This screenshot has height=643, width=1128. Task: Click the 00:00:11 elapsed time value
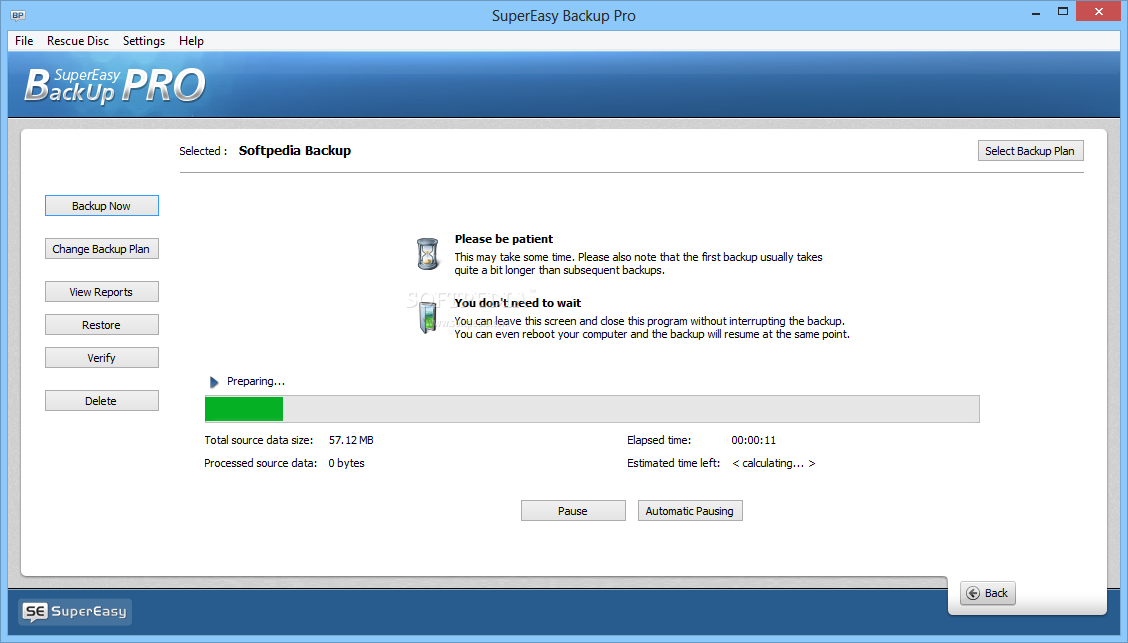pos(754,440)
